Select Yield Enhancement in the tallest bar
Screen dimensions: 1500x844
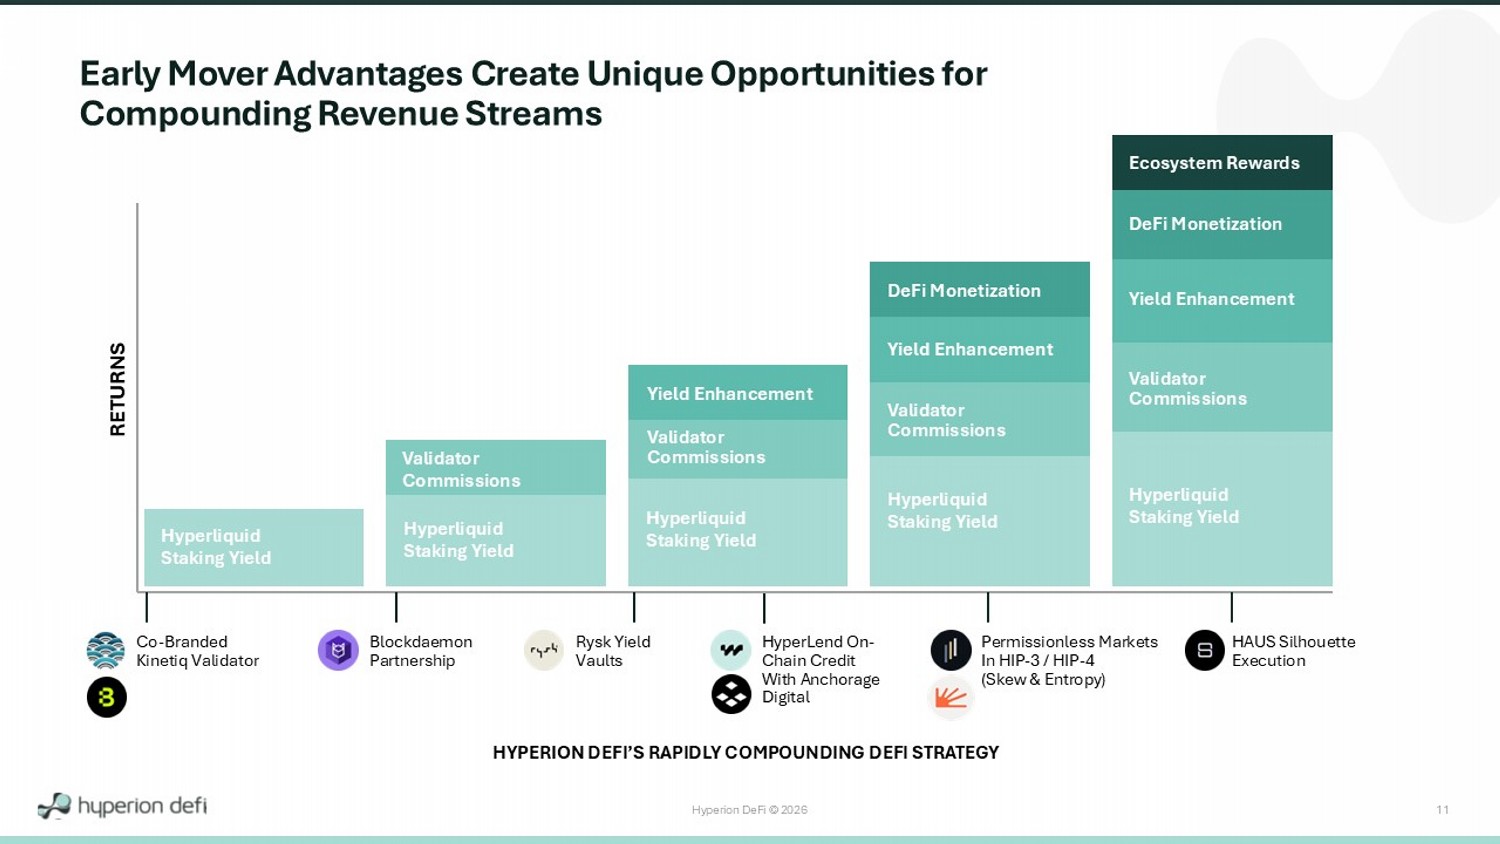1222,301
